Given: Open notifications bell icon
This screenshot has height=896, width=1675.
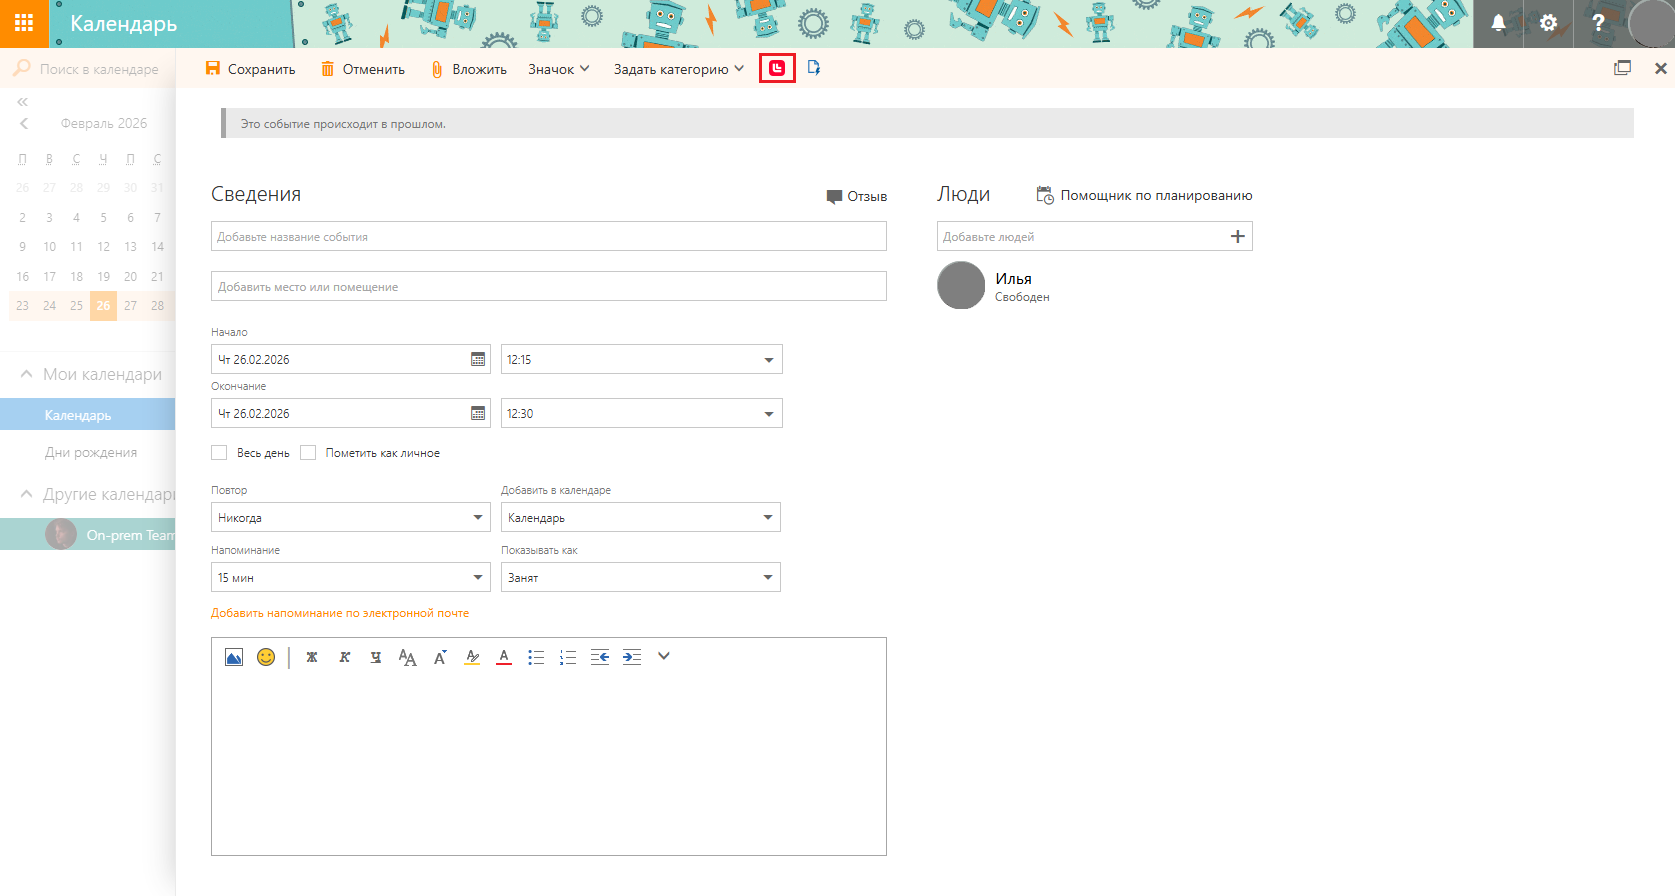Looking at the screenshot, I should click(x=1498, y=23).
